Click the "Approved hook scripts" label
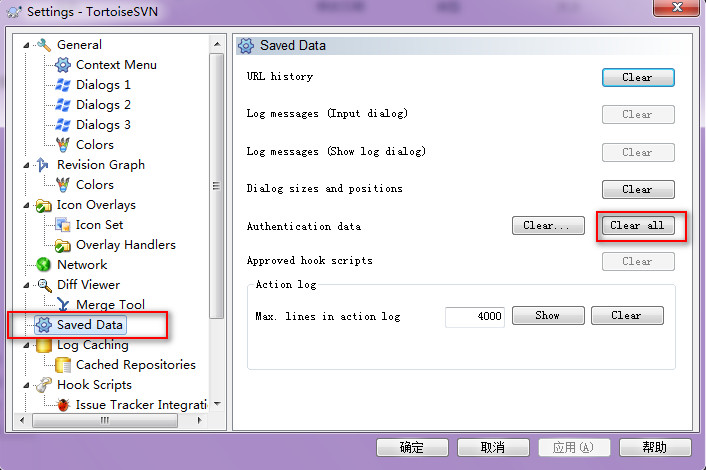Screen dimensions: 706x470 [x=310, y=261]
